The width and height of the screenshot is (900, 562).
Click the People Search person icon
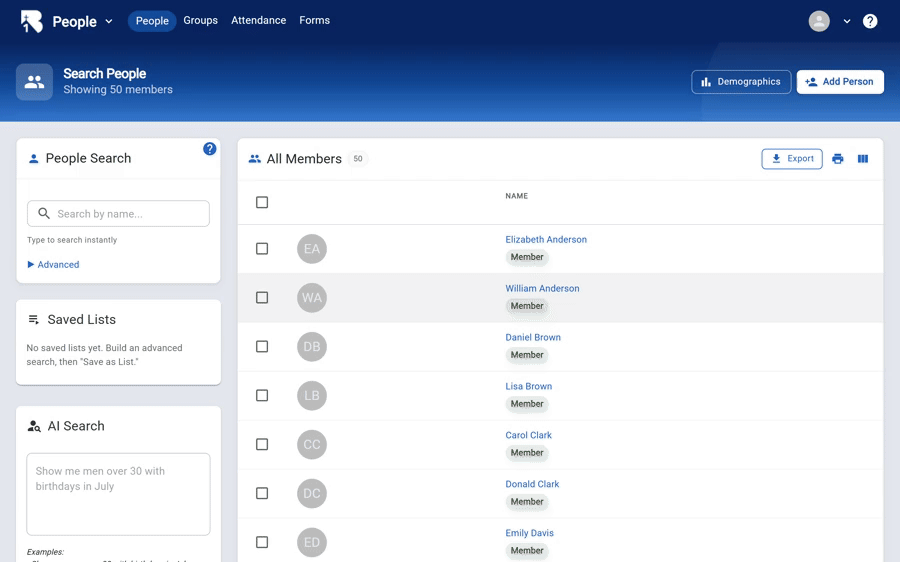33,158
